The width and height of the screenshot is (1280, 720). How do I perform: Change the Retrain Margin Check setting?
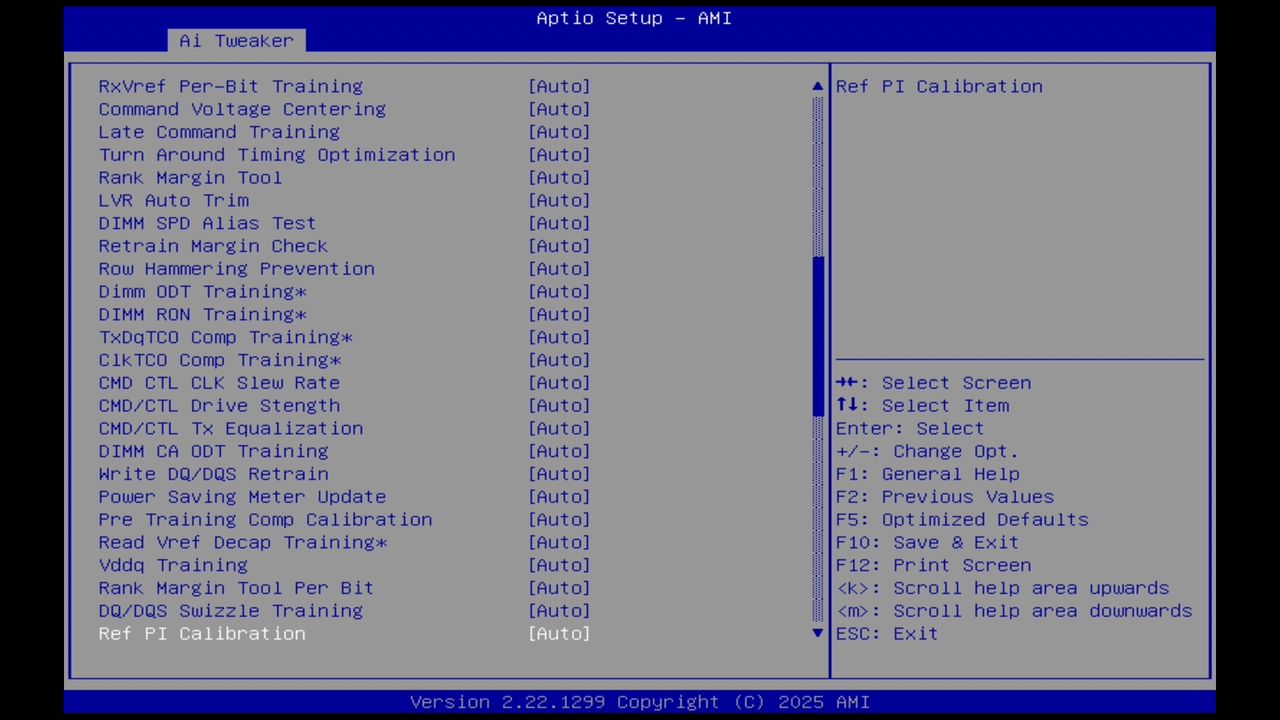(x=559, y=246)
